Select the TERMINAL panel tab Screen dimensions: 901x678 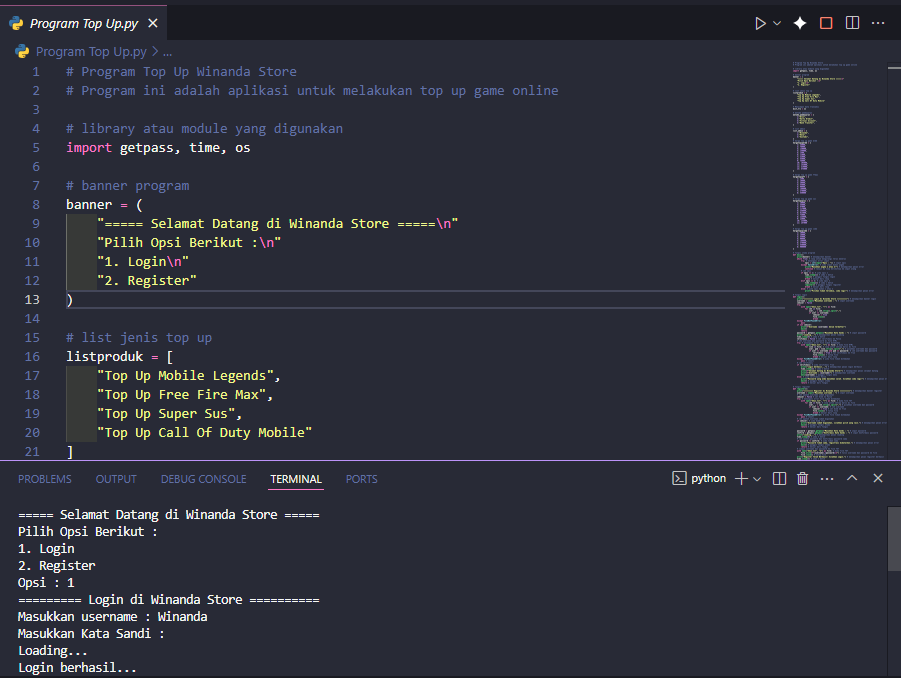pos(296,479)
